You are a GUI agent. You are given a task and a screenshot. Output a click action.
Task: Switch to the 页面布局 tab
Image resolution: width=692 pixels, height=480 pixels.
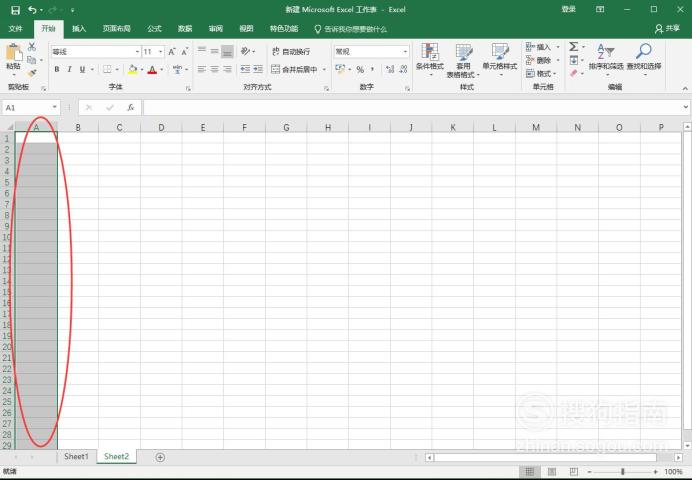117,29
